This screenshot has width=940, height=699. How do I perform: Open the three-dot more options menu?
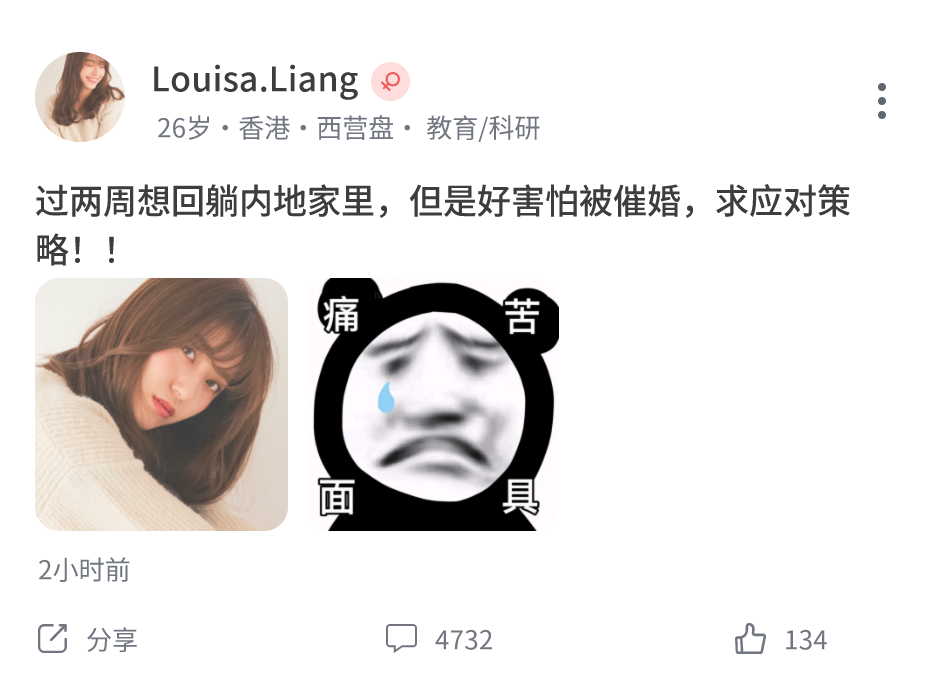[x=881, y=101]
